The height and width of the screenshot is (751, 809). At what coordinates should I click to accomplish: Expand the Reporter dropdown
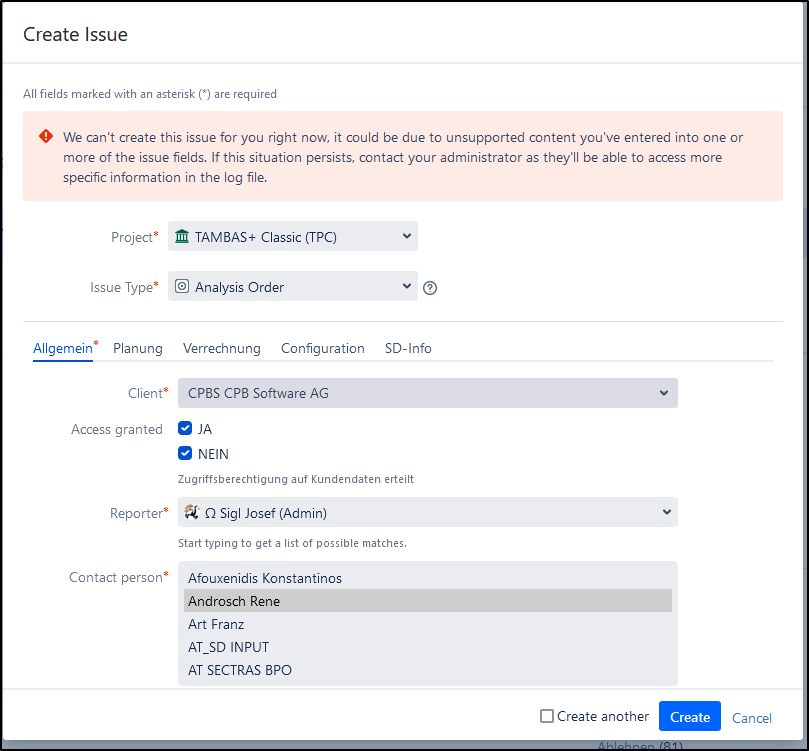(x=667, y=513)
